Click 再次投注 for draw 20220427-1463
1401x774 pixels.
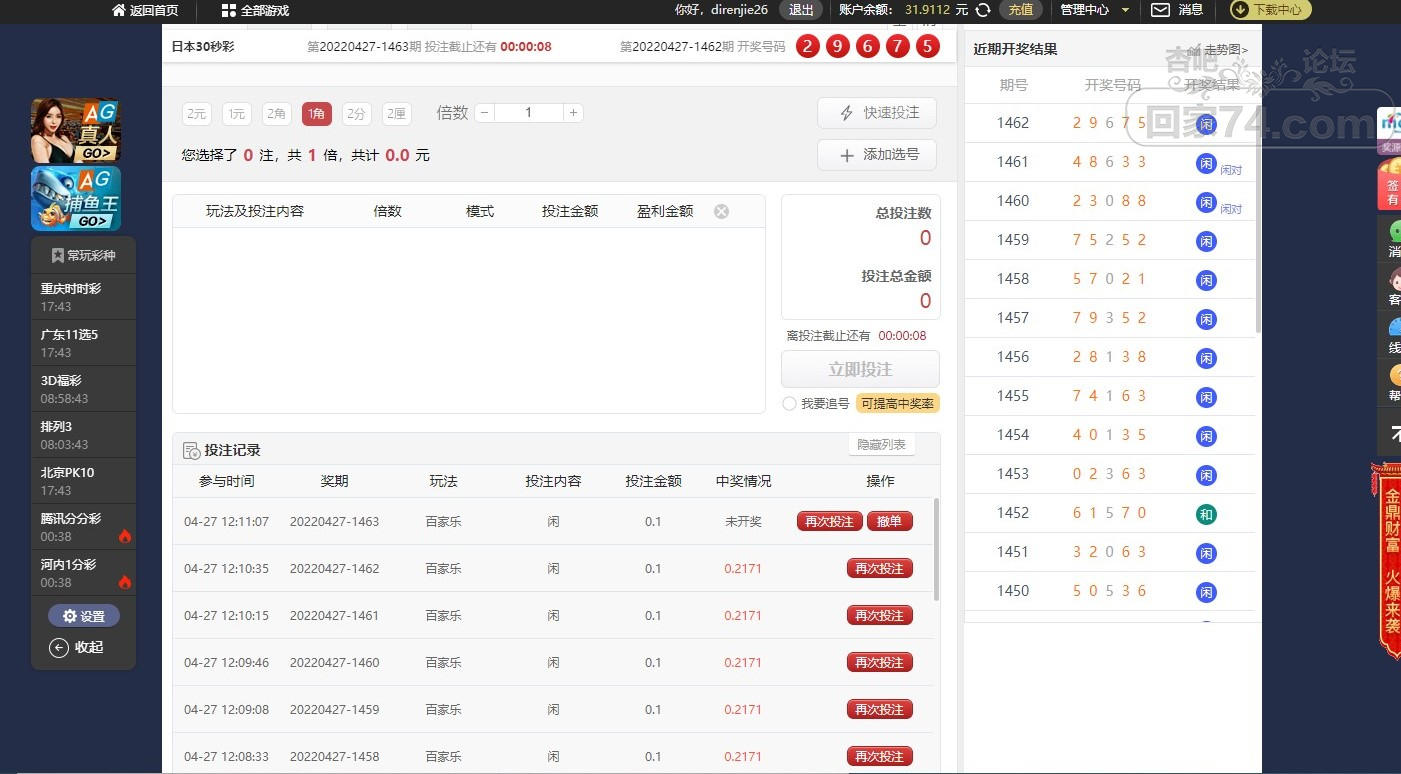[x=830, y=521]
